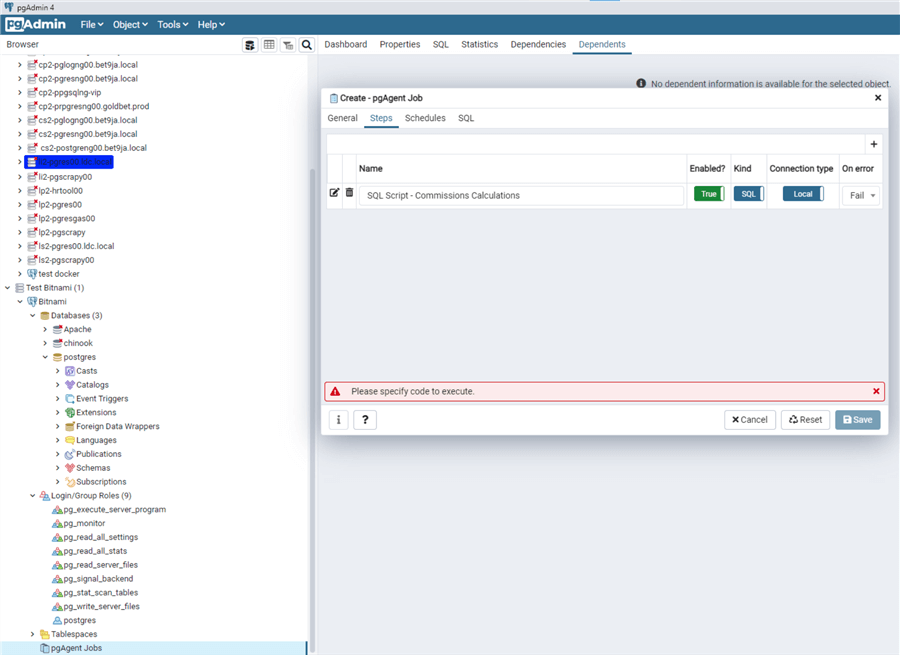The height and width of the screenshot is (655, 900).
Task: Open the Query Tool toolbar icon
Action: [250, 45]
